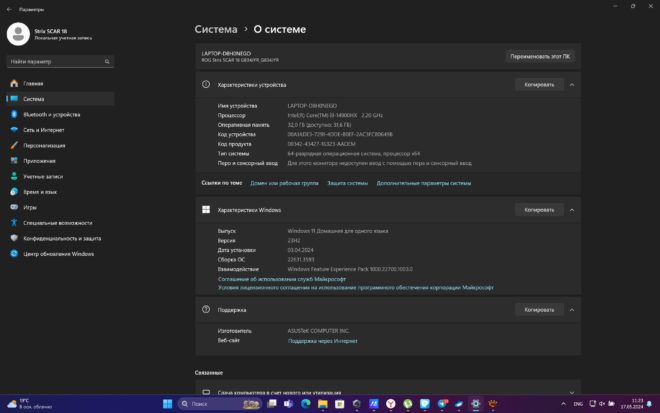Open Дополнительные параметры системы link
Screen dimensions: 660x413
point(424,183)
